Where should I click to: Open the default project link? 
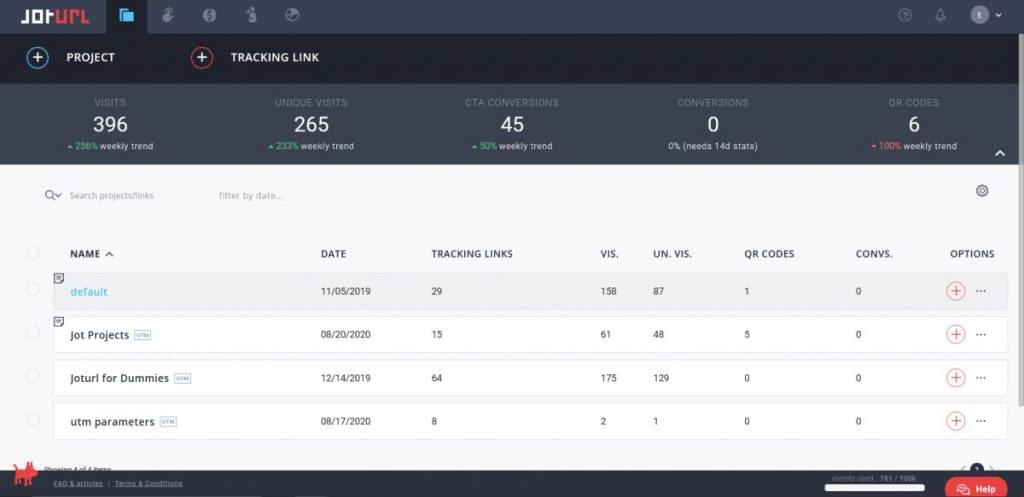pyautogui.click(x=89, y=292)
